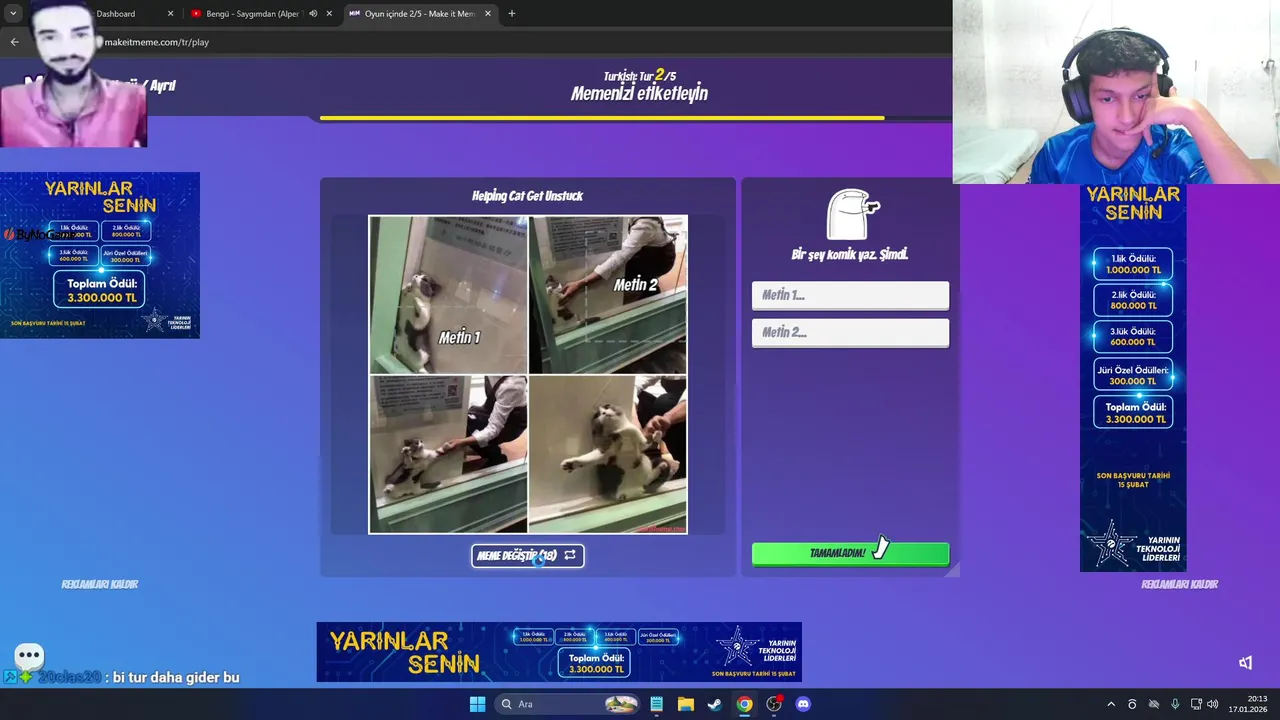1280x720 pixels.
Task: Click Metin 2 caption on meme image
Action: pyautogui.click(x=636, y=285)
